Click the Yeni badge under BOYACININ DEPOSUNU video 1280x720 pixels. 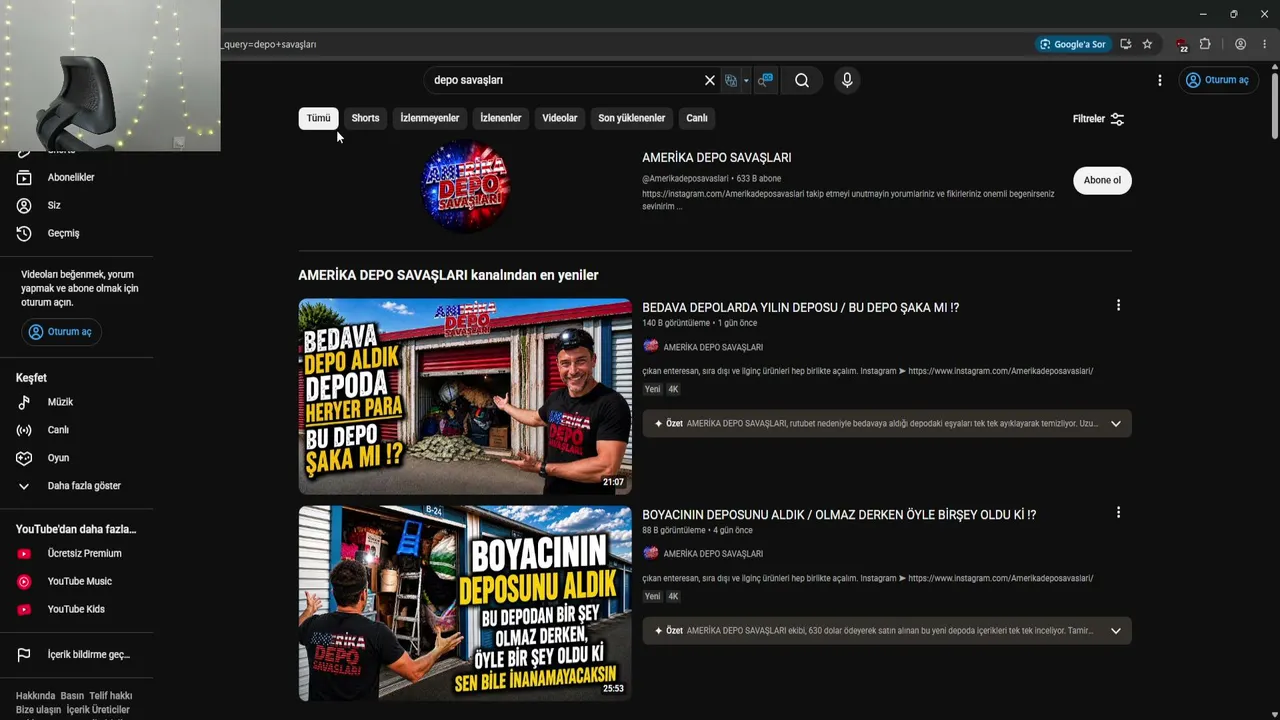652,596
